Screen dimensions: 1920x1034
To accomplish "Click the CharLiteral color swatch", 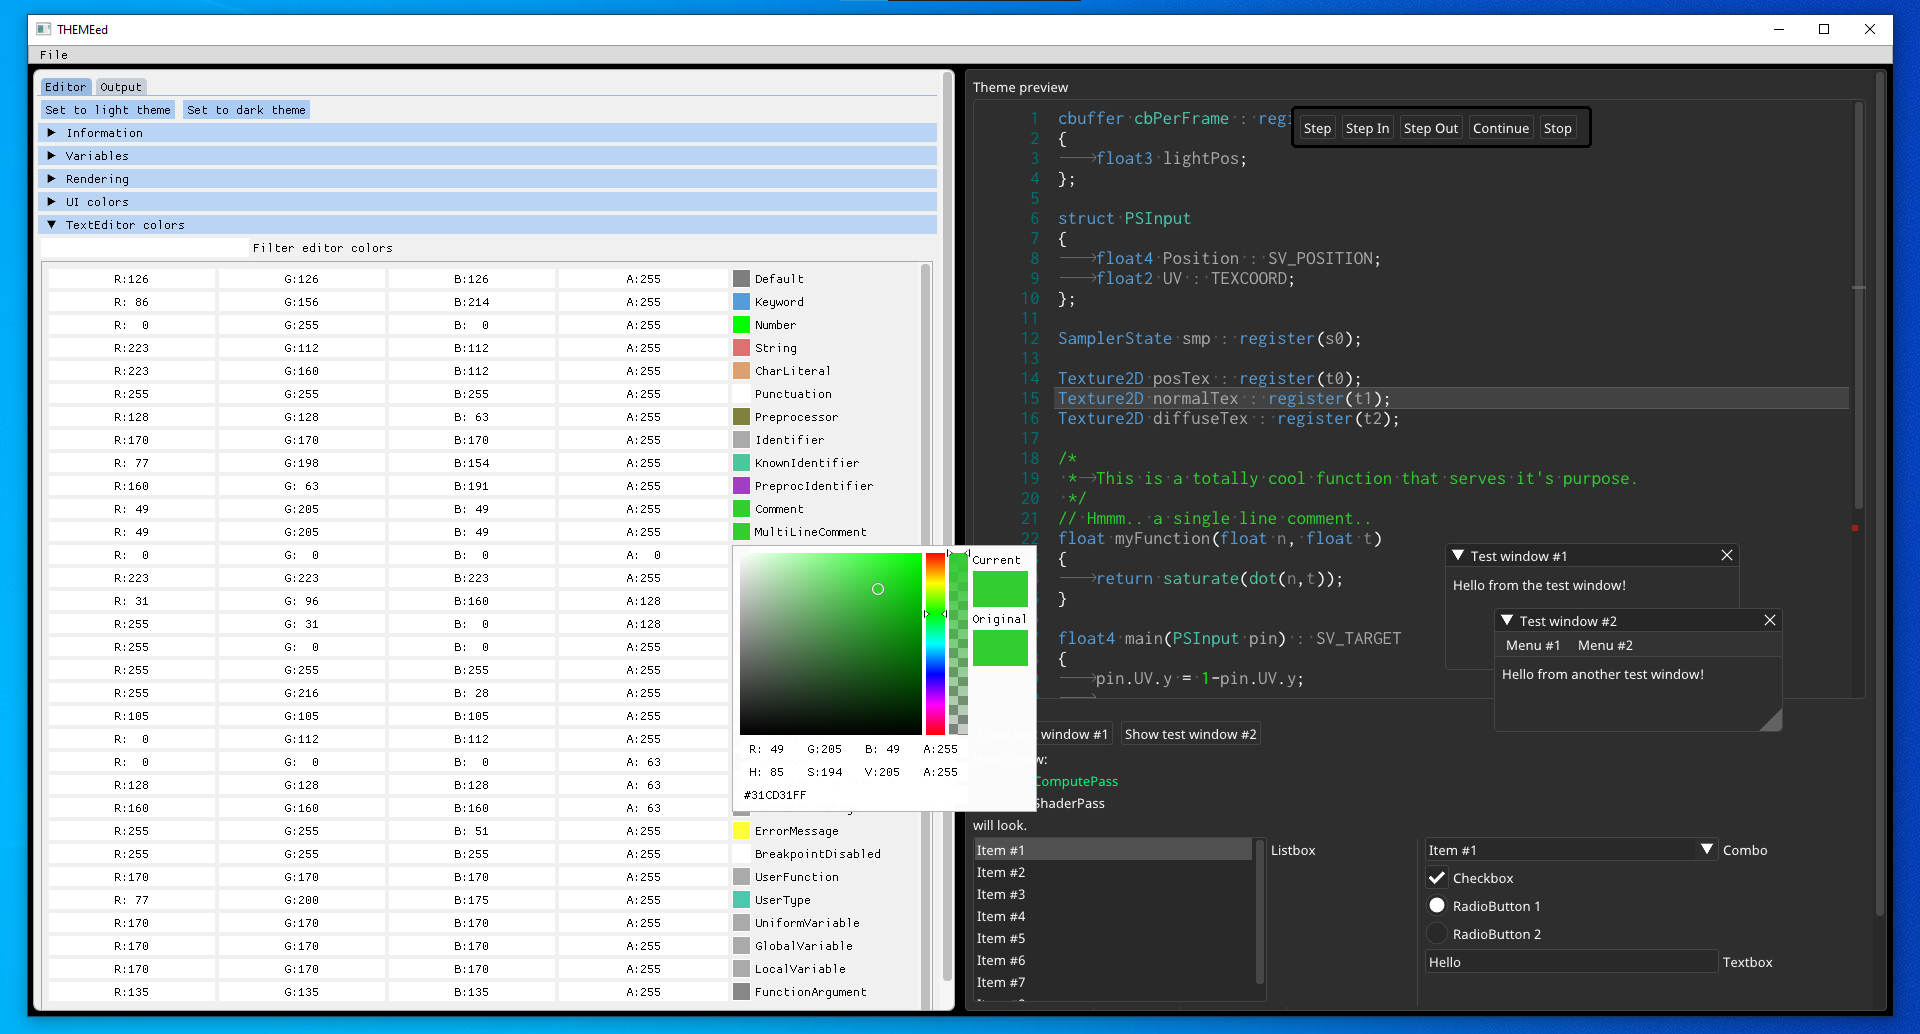I will 741,371.
